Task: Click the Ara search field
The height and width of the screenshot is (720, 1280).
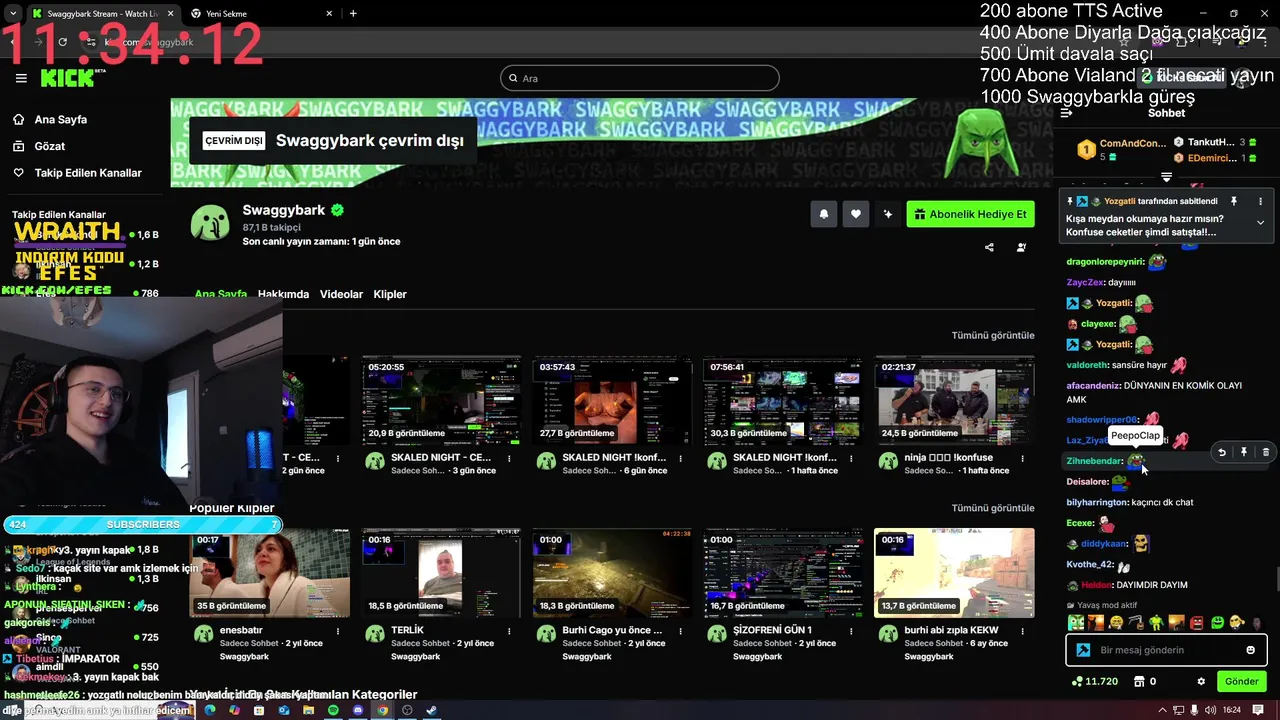Action: pyautogui.click(x=639, y=78)
